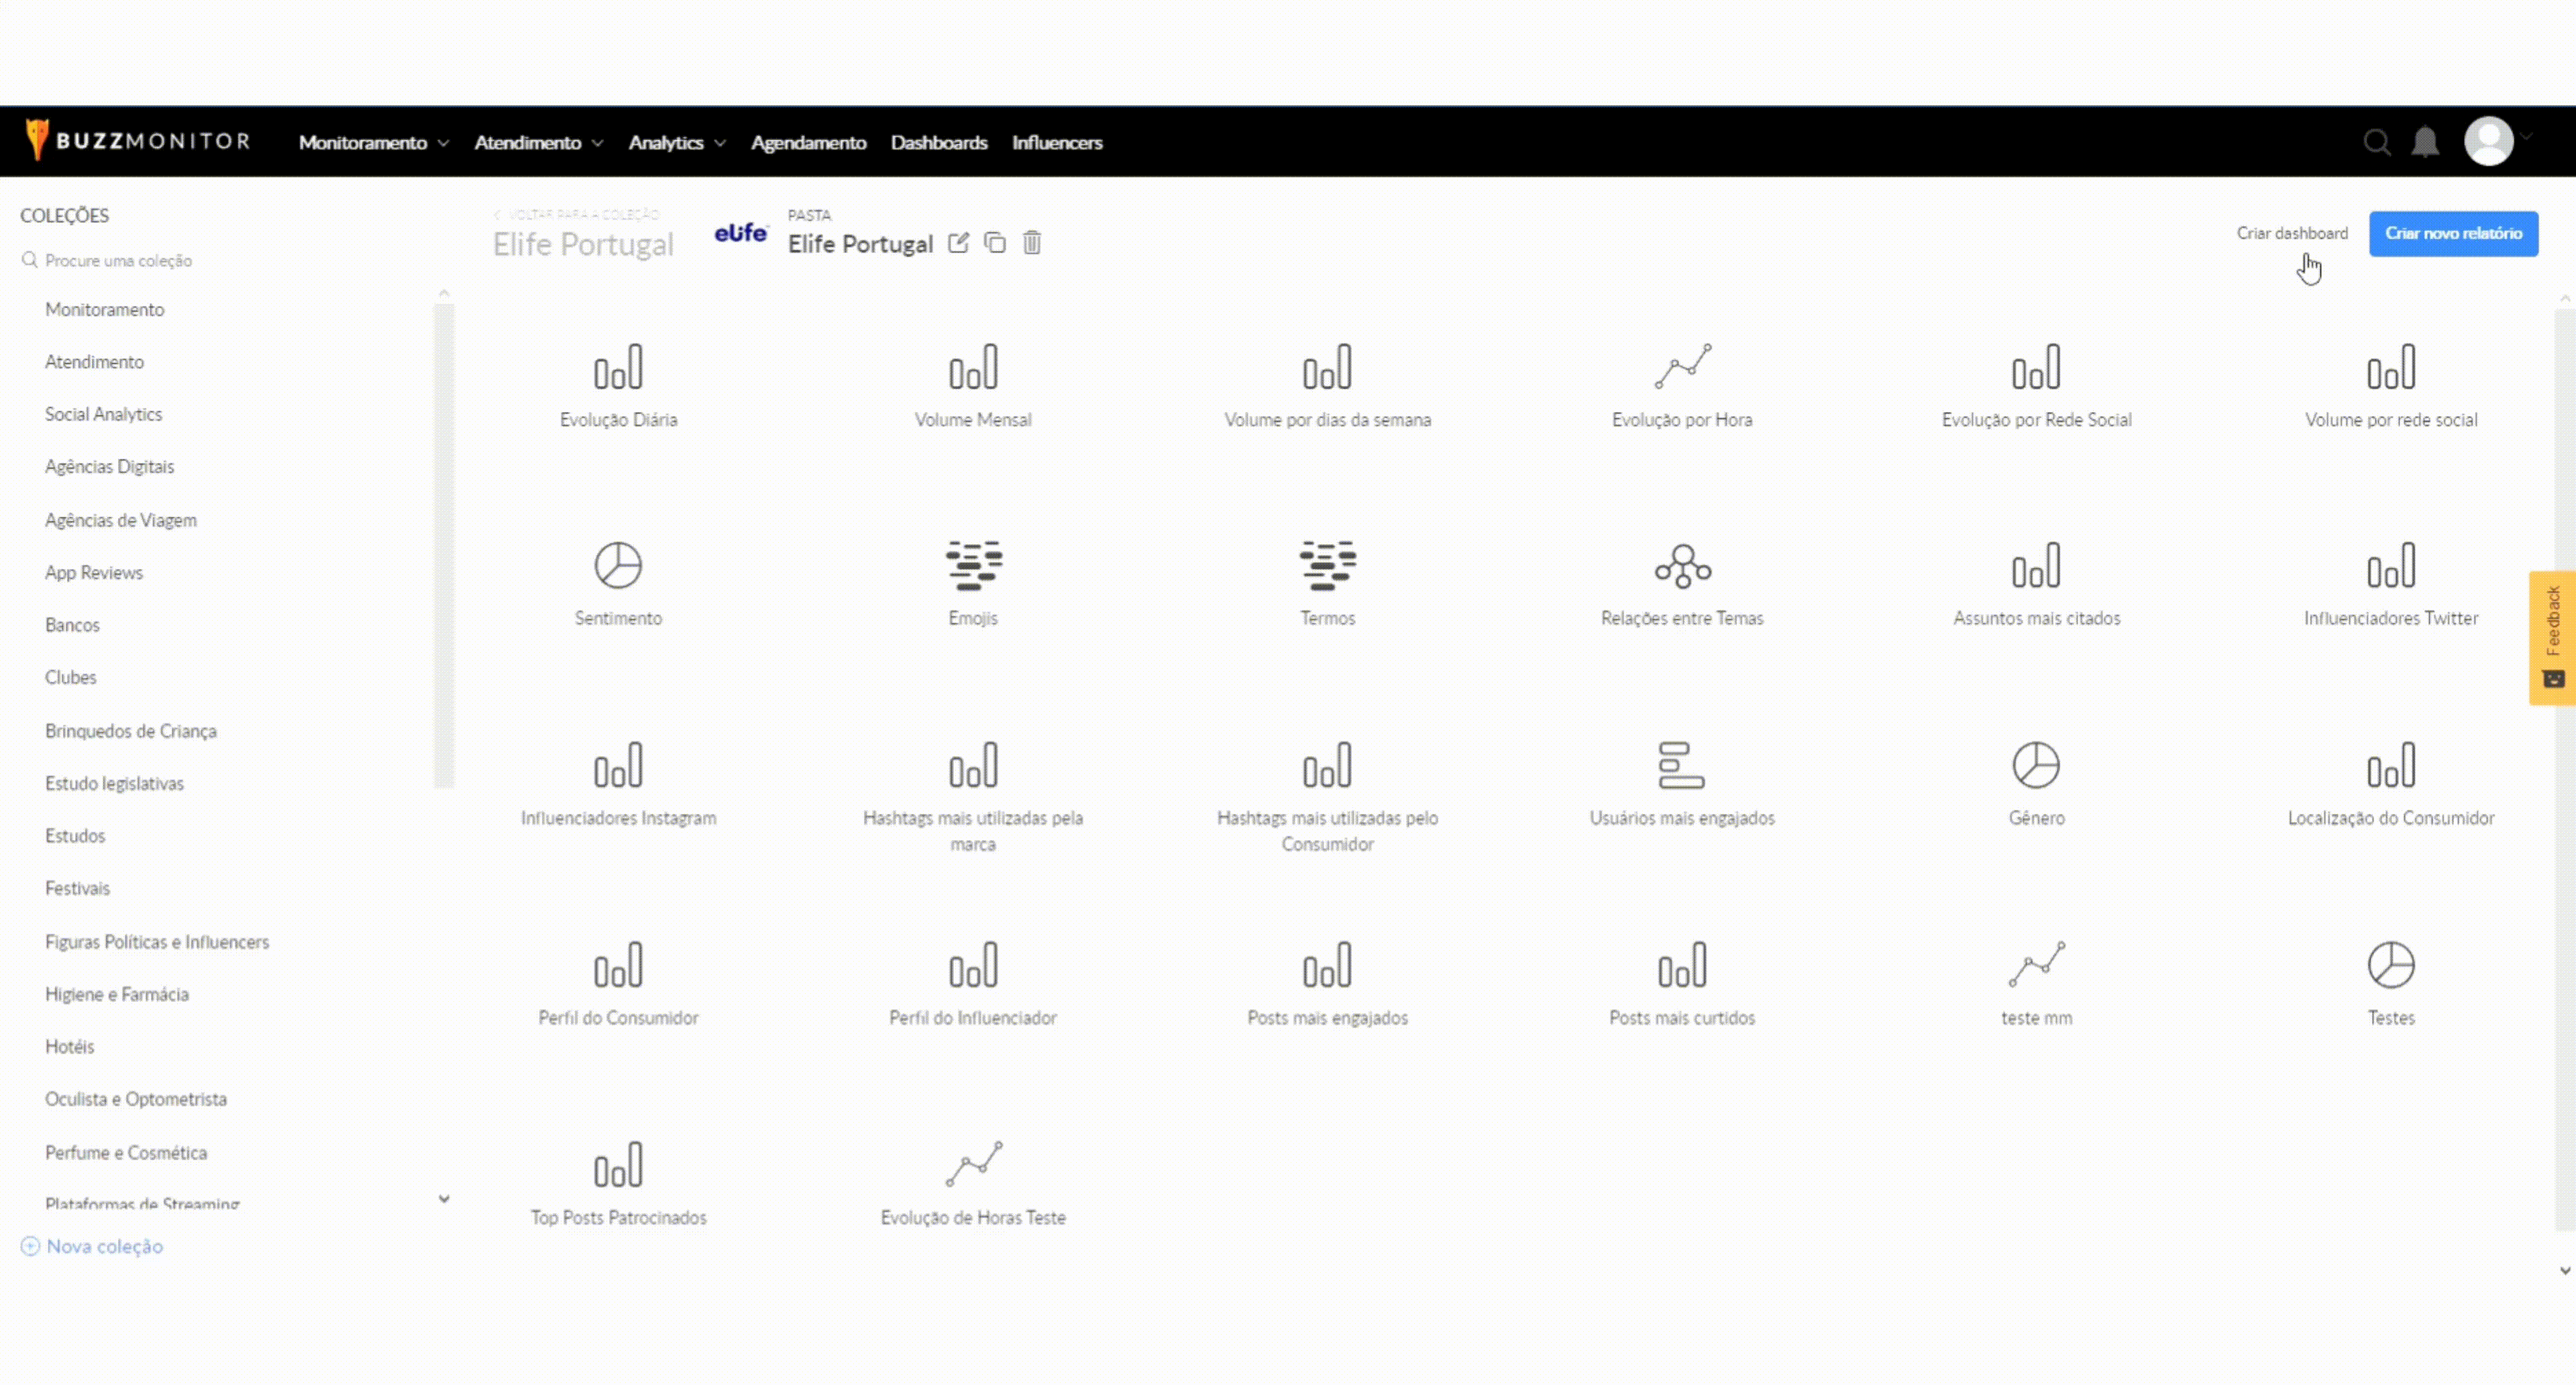Click the Criar novo relatório button

(x=2453, y=233)
